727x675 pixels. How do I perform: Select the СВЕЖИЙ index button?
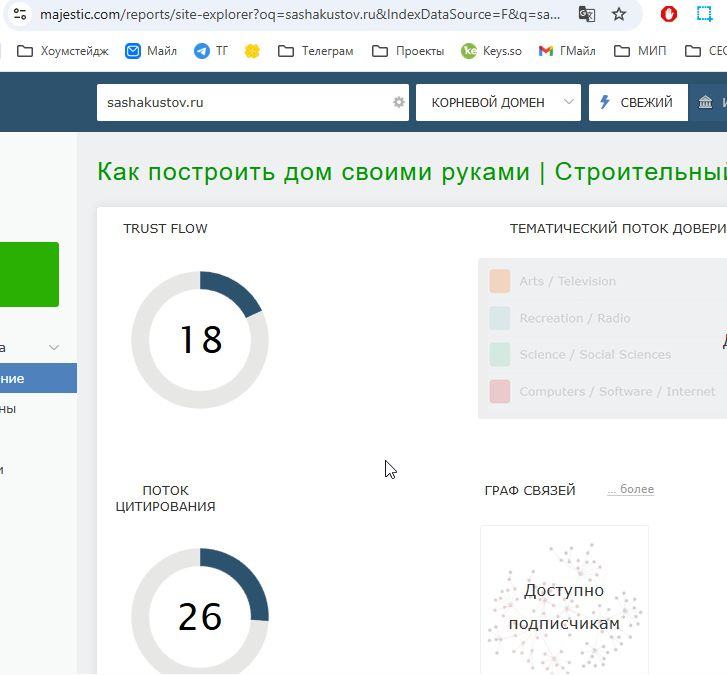coord(638,102)
